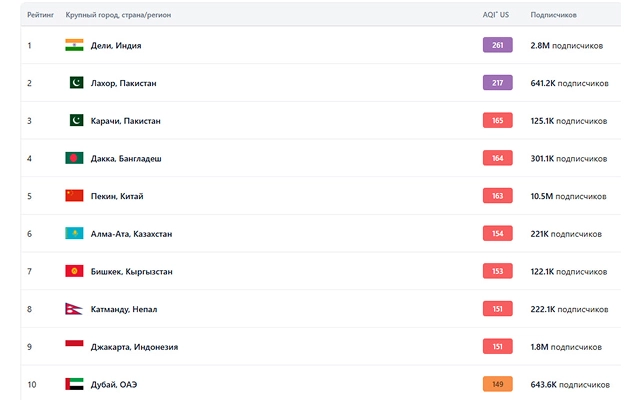
Task: Click the orange AQI badge 149
Action: point(497,384)
